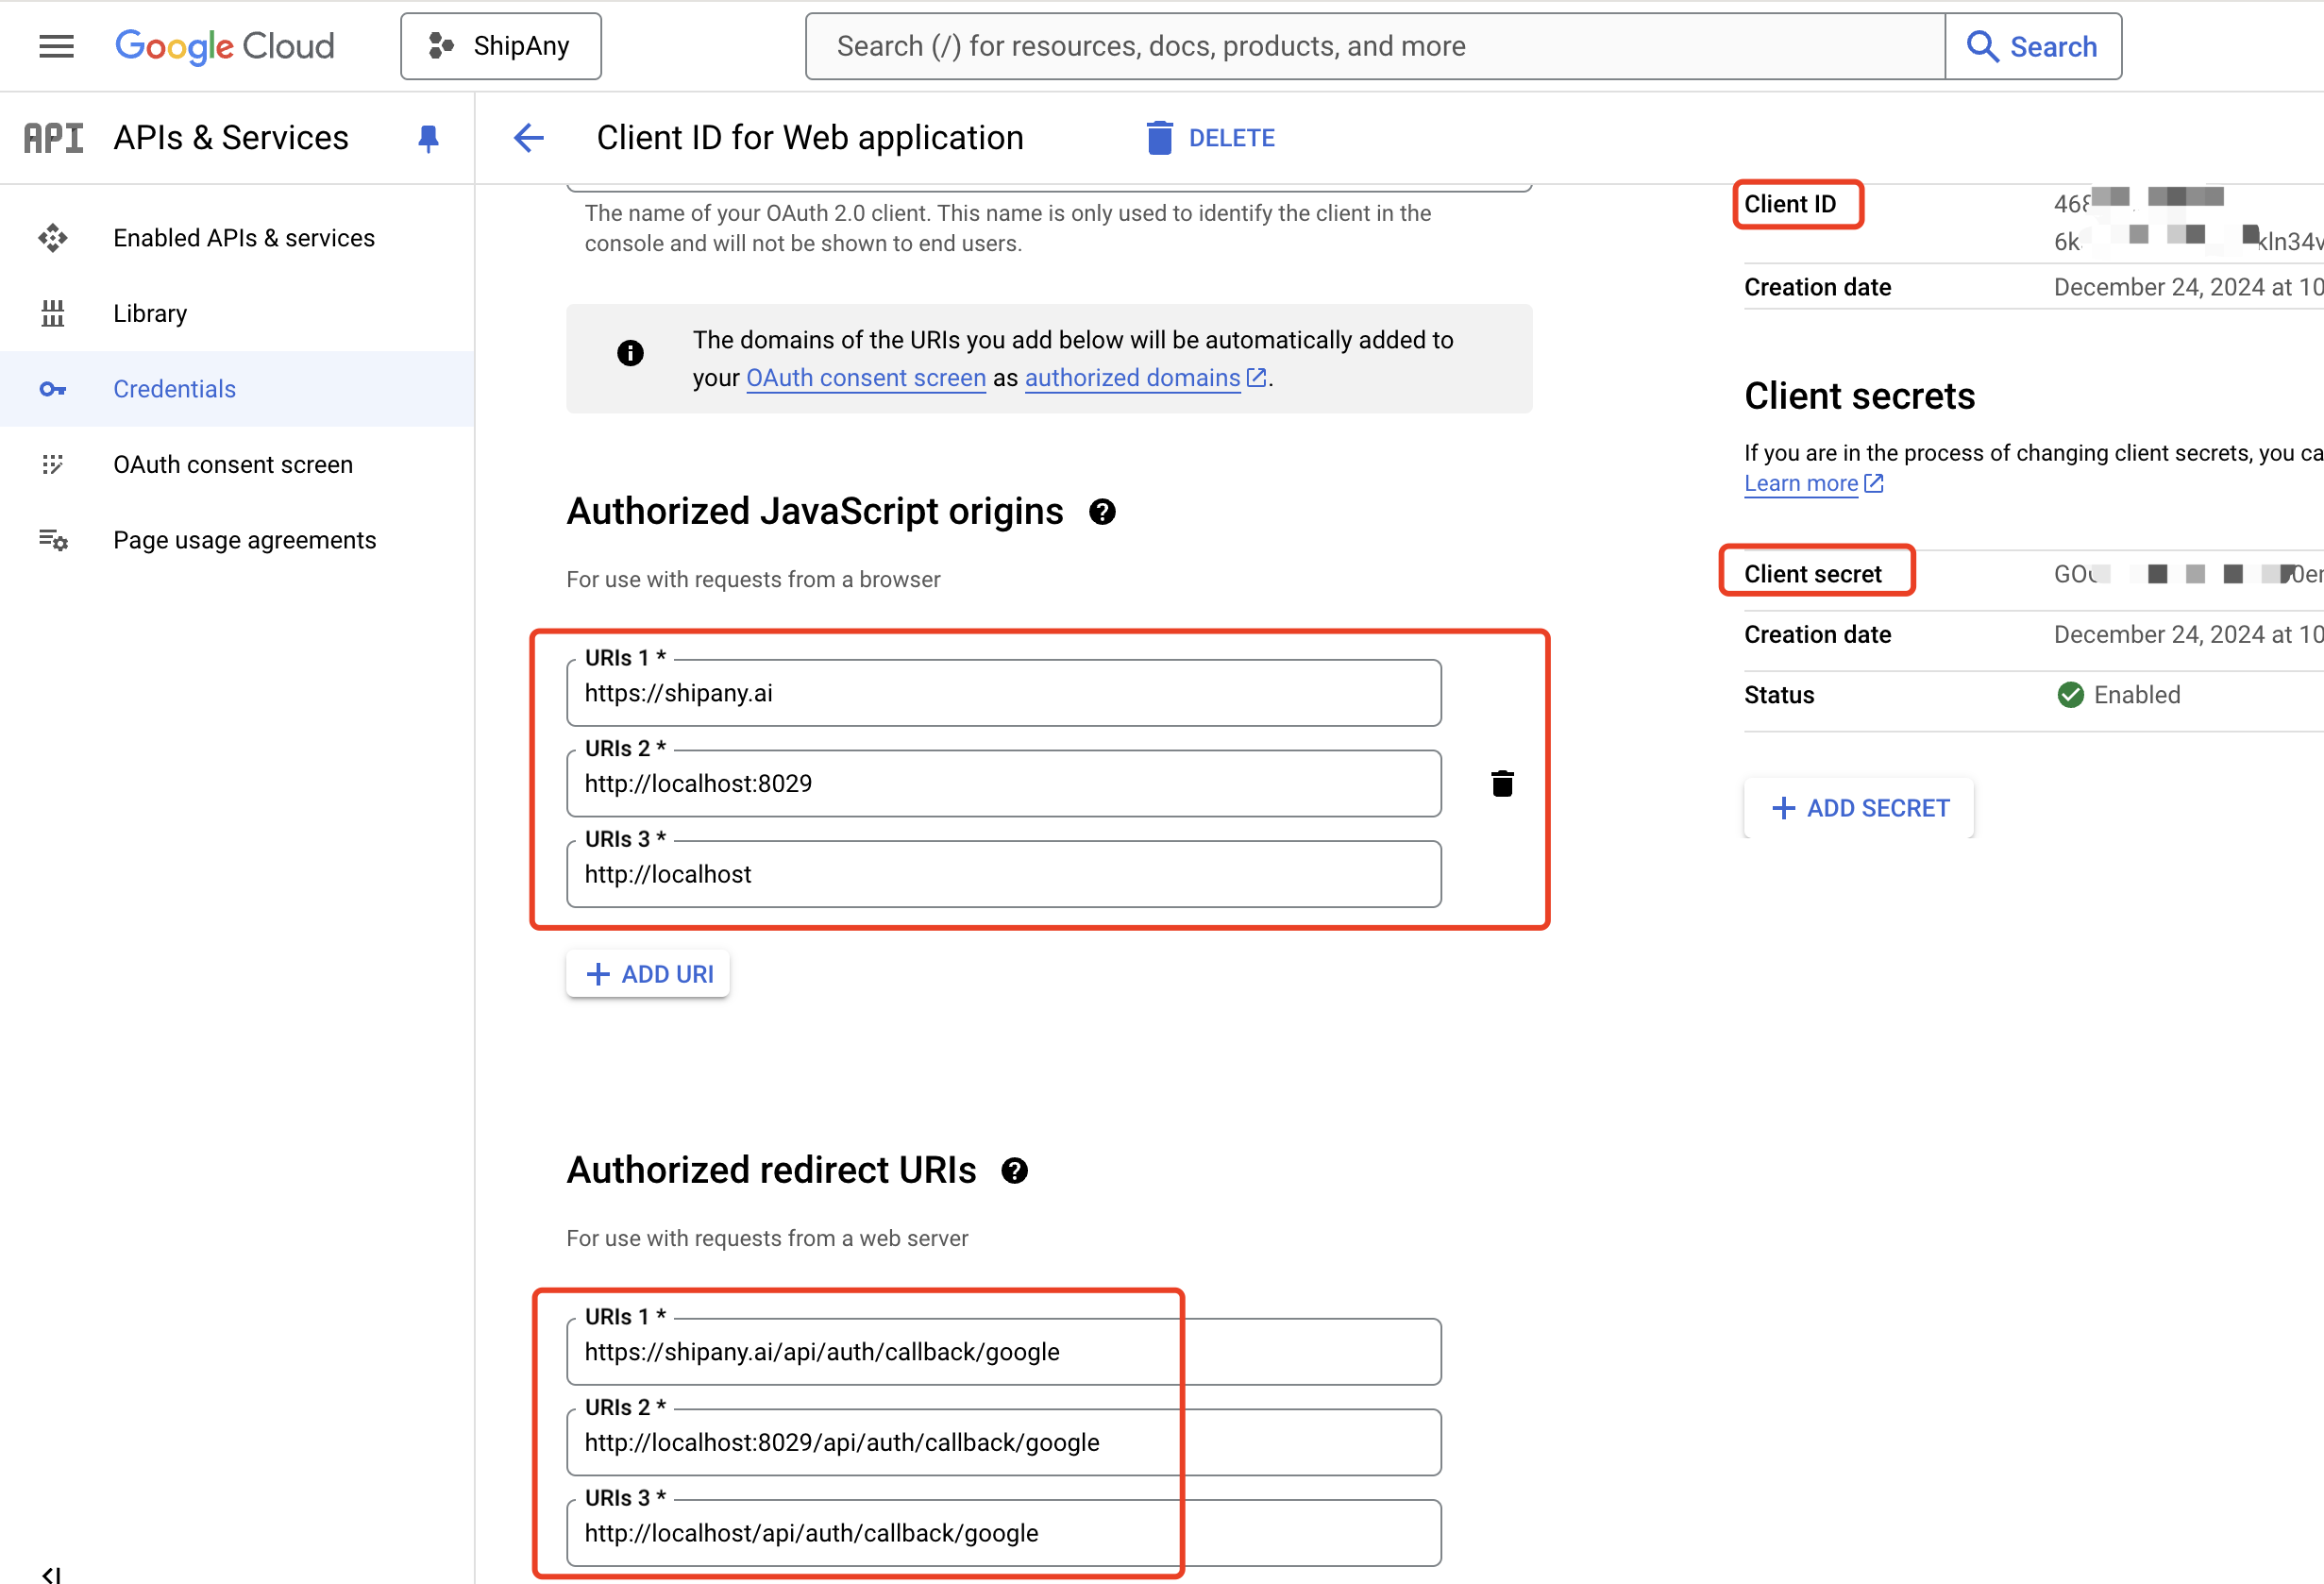Toggle the APIs & Services pin icon
This screenshot has width=2324, height=1584.
(428, 138)
